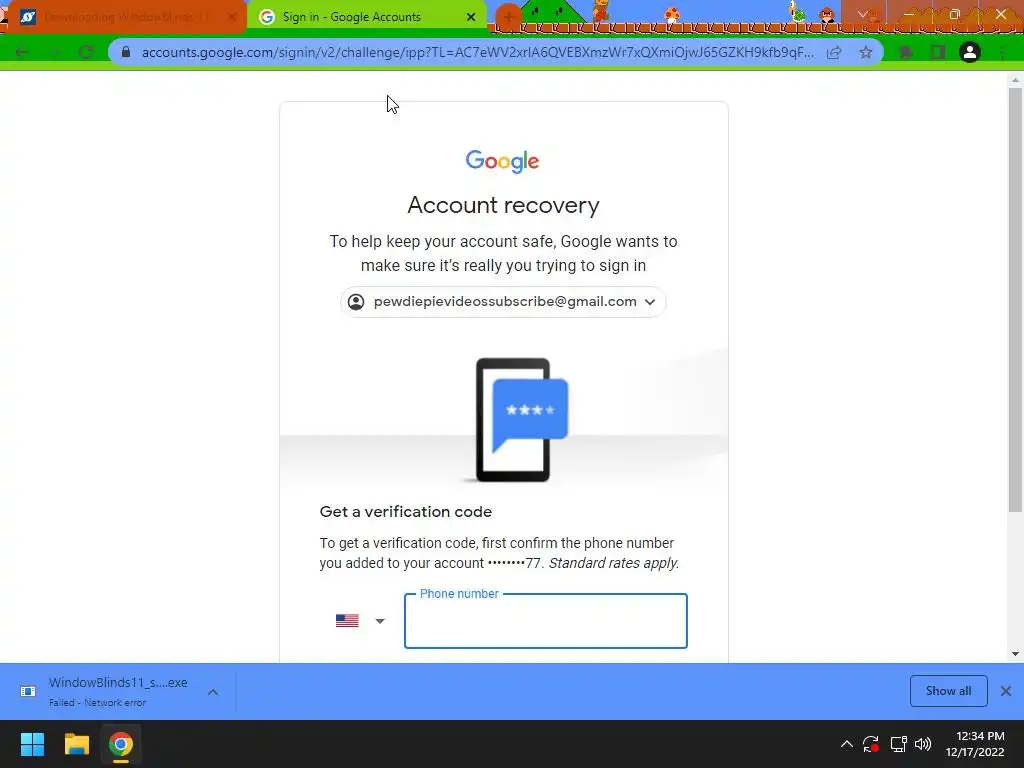The width and height of the screenshot is (1024, 768).
Task: Open the volume control tray icon
Action: tap(923, 744)
